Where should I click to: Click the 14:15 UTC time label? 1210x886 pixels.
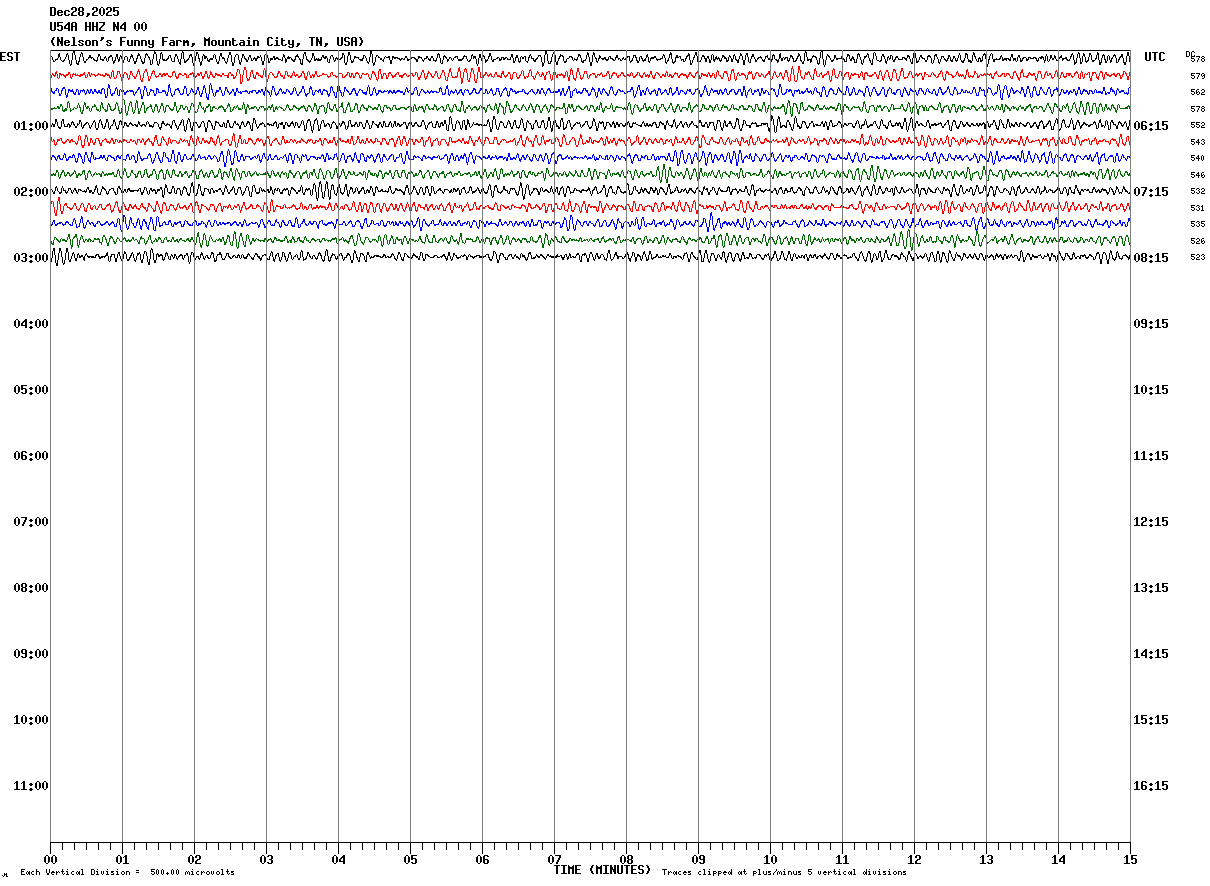1151,654
